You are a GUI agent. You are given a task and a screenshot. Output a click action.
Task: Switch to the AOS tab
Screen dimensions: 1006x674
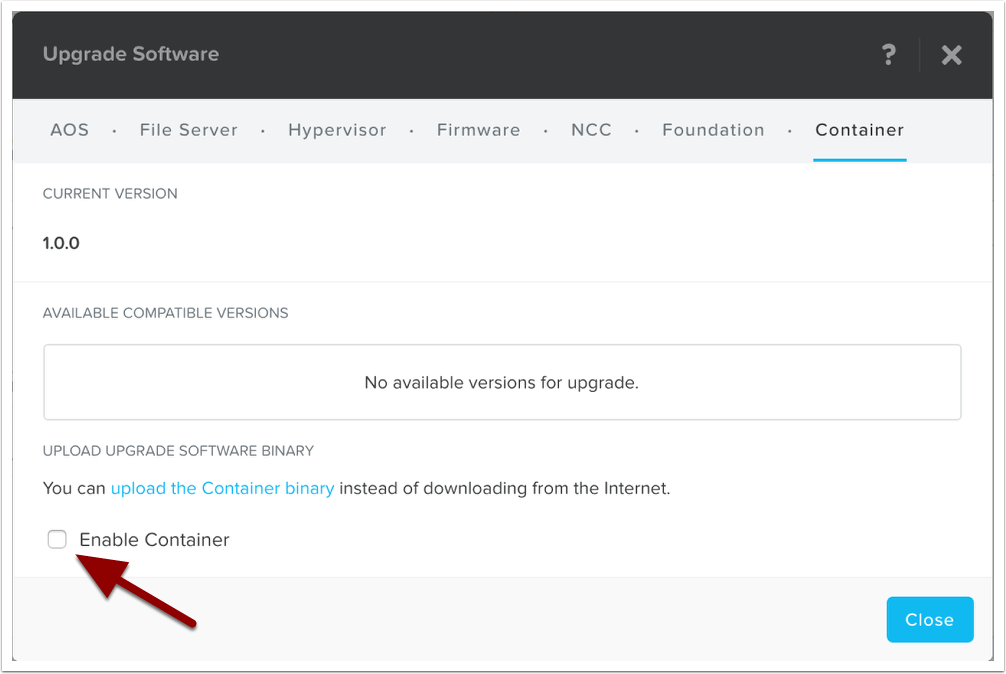(69, 130)
